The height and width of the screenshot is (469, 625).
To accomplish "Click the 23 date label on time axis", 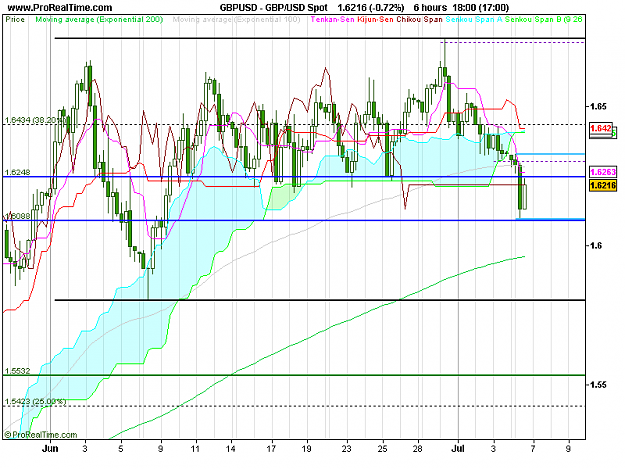I will coord(347,449).
